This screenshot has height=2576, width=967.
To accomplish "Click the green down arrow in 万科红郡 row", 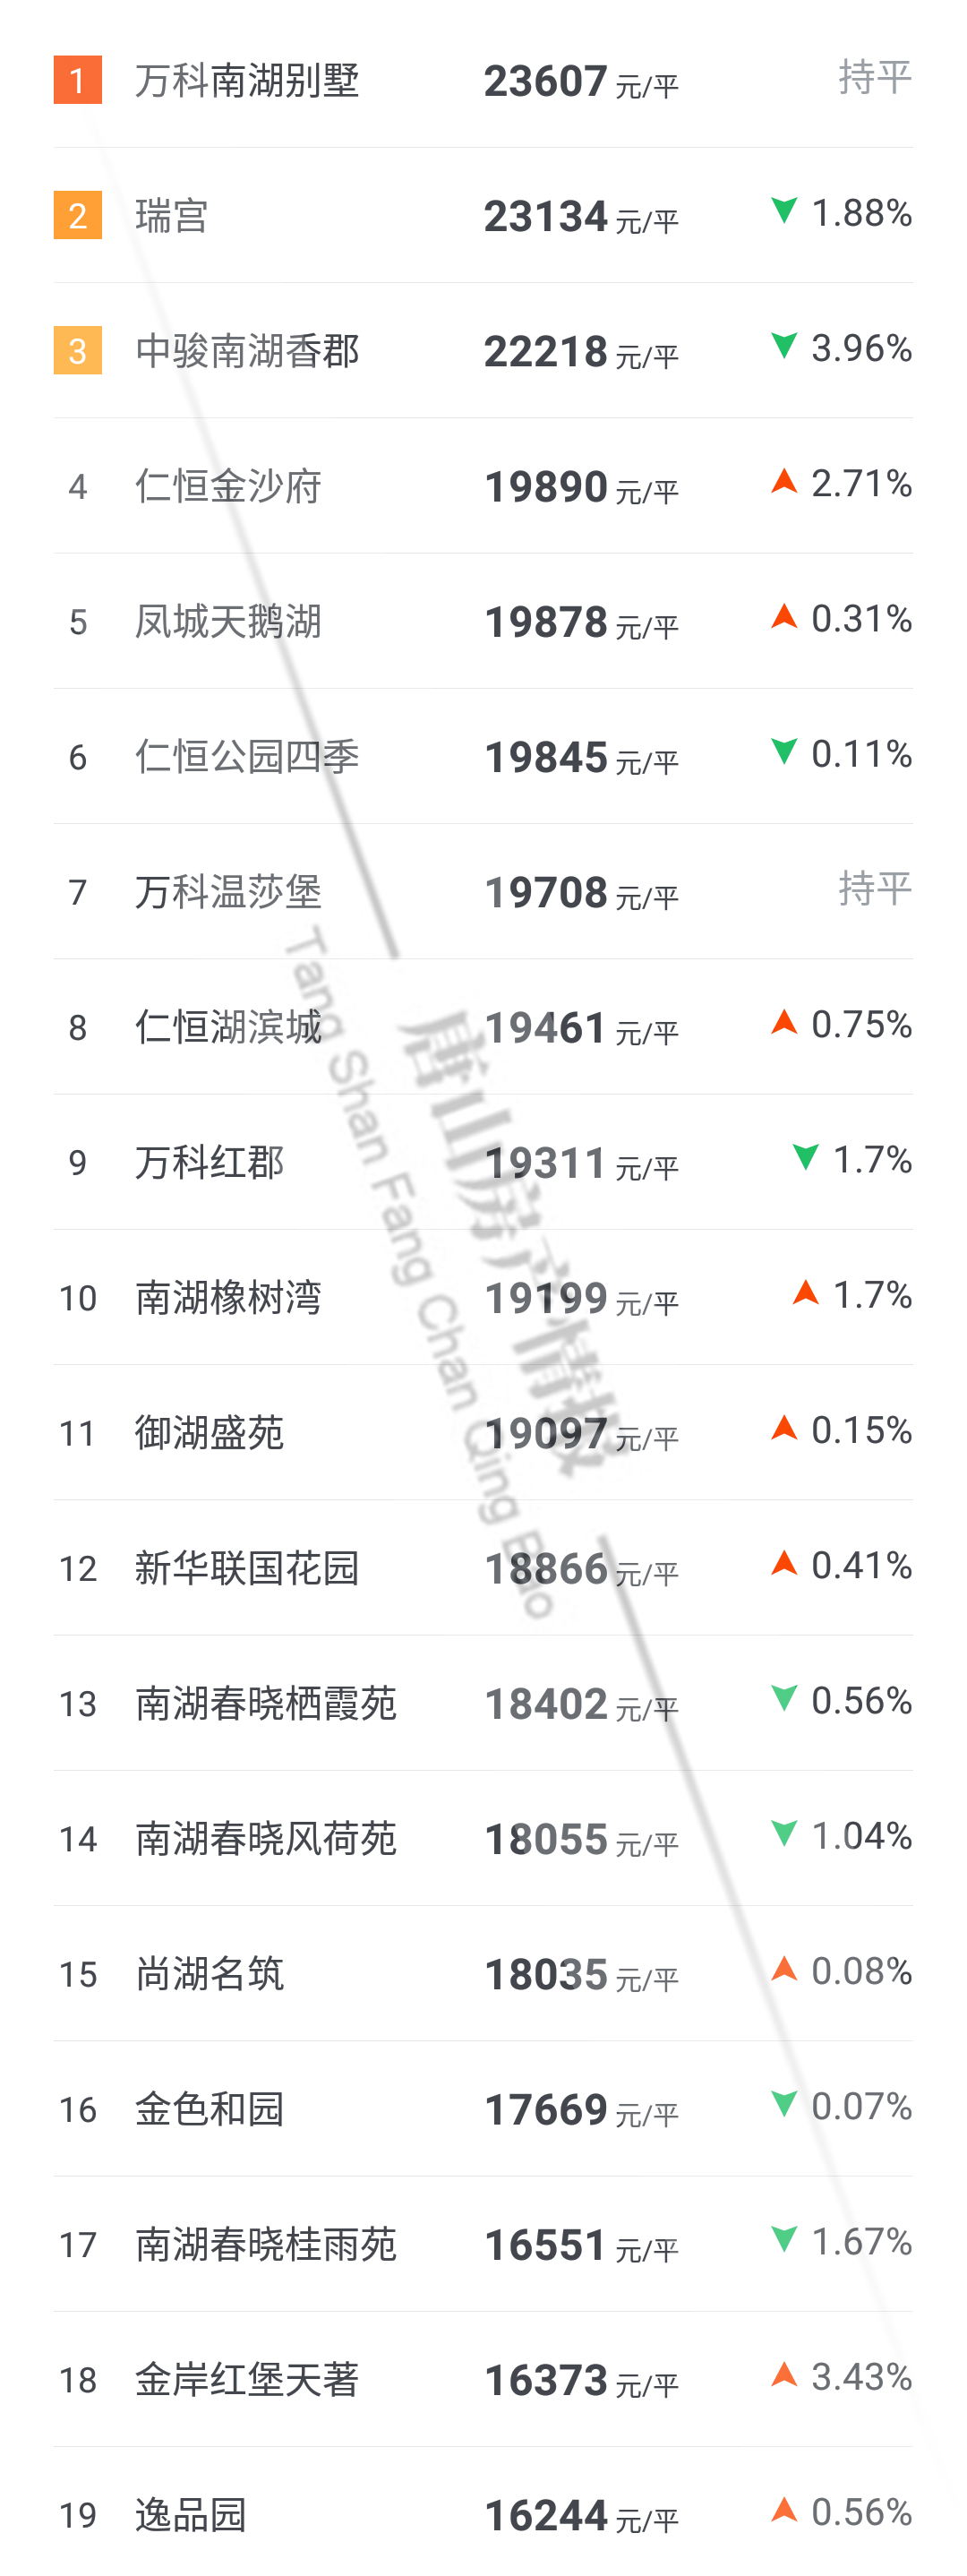I will pyautogui.click(x=805, y=1158).
